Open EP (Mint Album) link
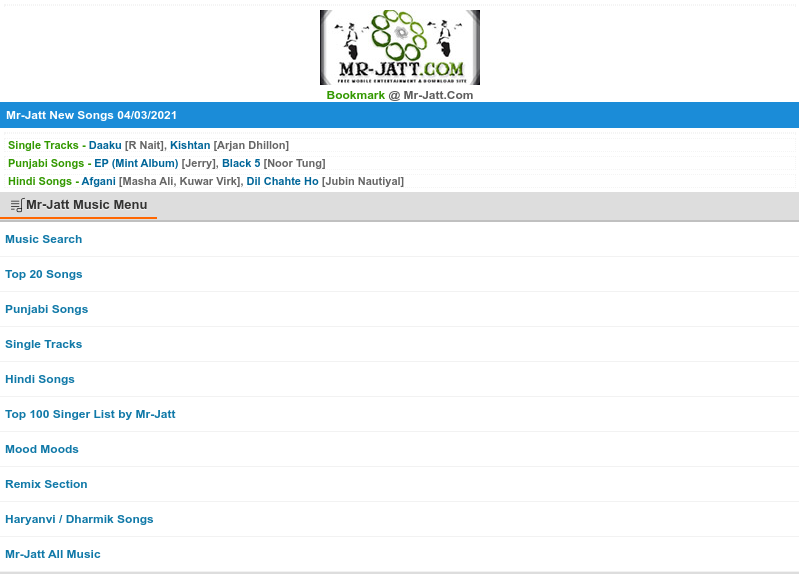The height and width of the screenshot is (574, 799). pos(136,163)
